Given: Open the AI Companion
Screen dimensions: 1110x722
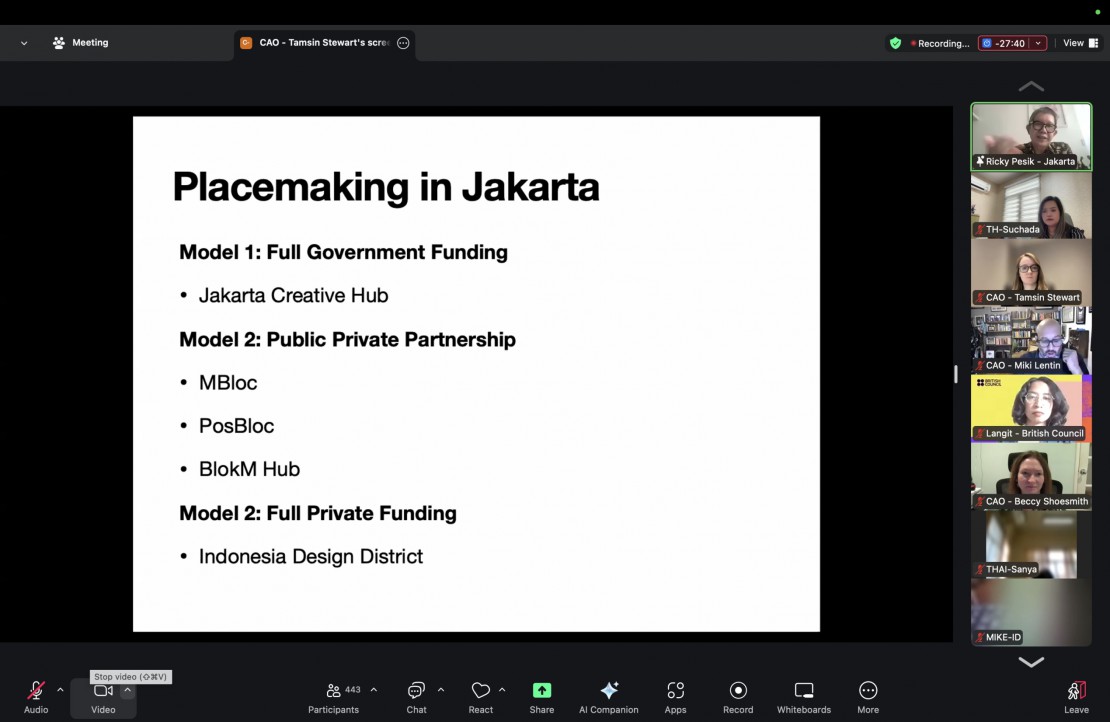Looking at the screenshot, I should pyautogui.click(x=608, y=695).
